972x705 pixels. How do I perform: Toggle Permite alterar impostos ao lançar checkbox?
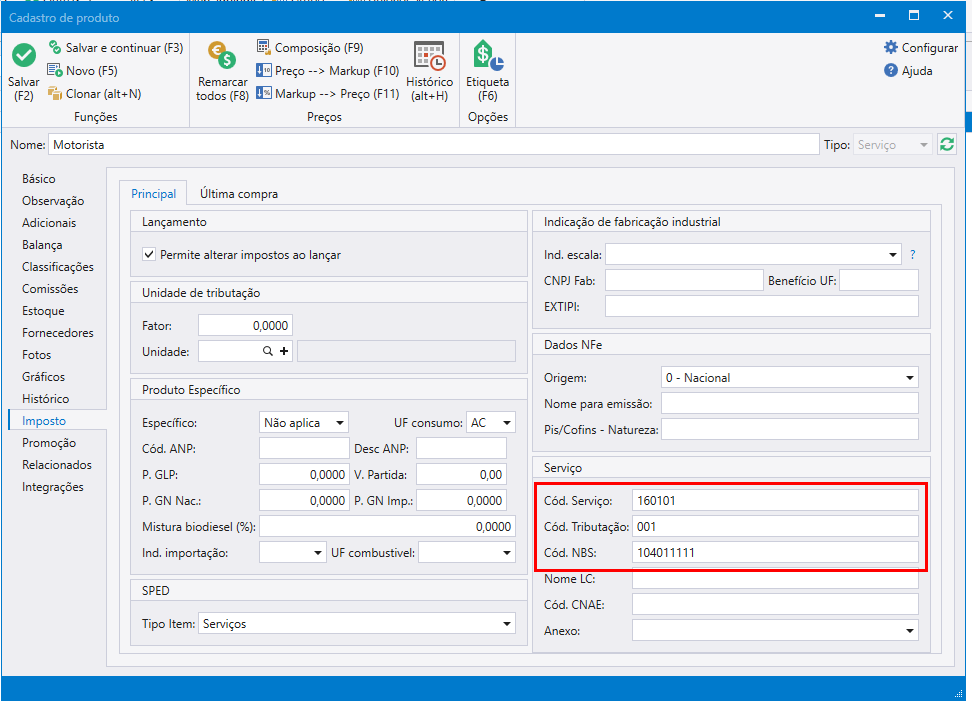(x=150, y=255)
